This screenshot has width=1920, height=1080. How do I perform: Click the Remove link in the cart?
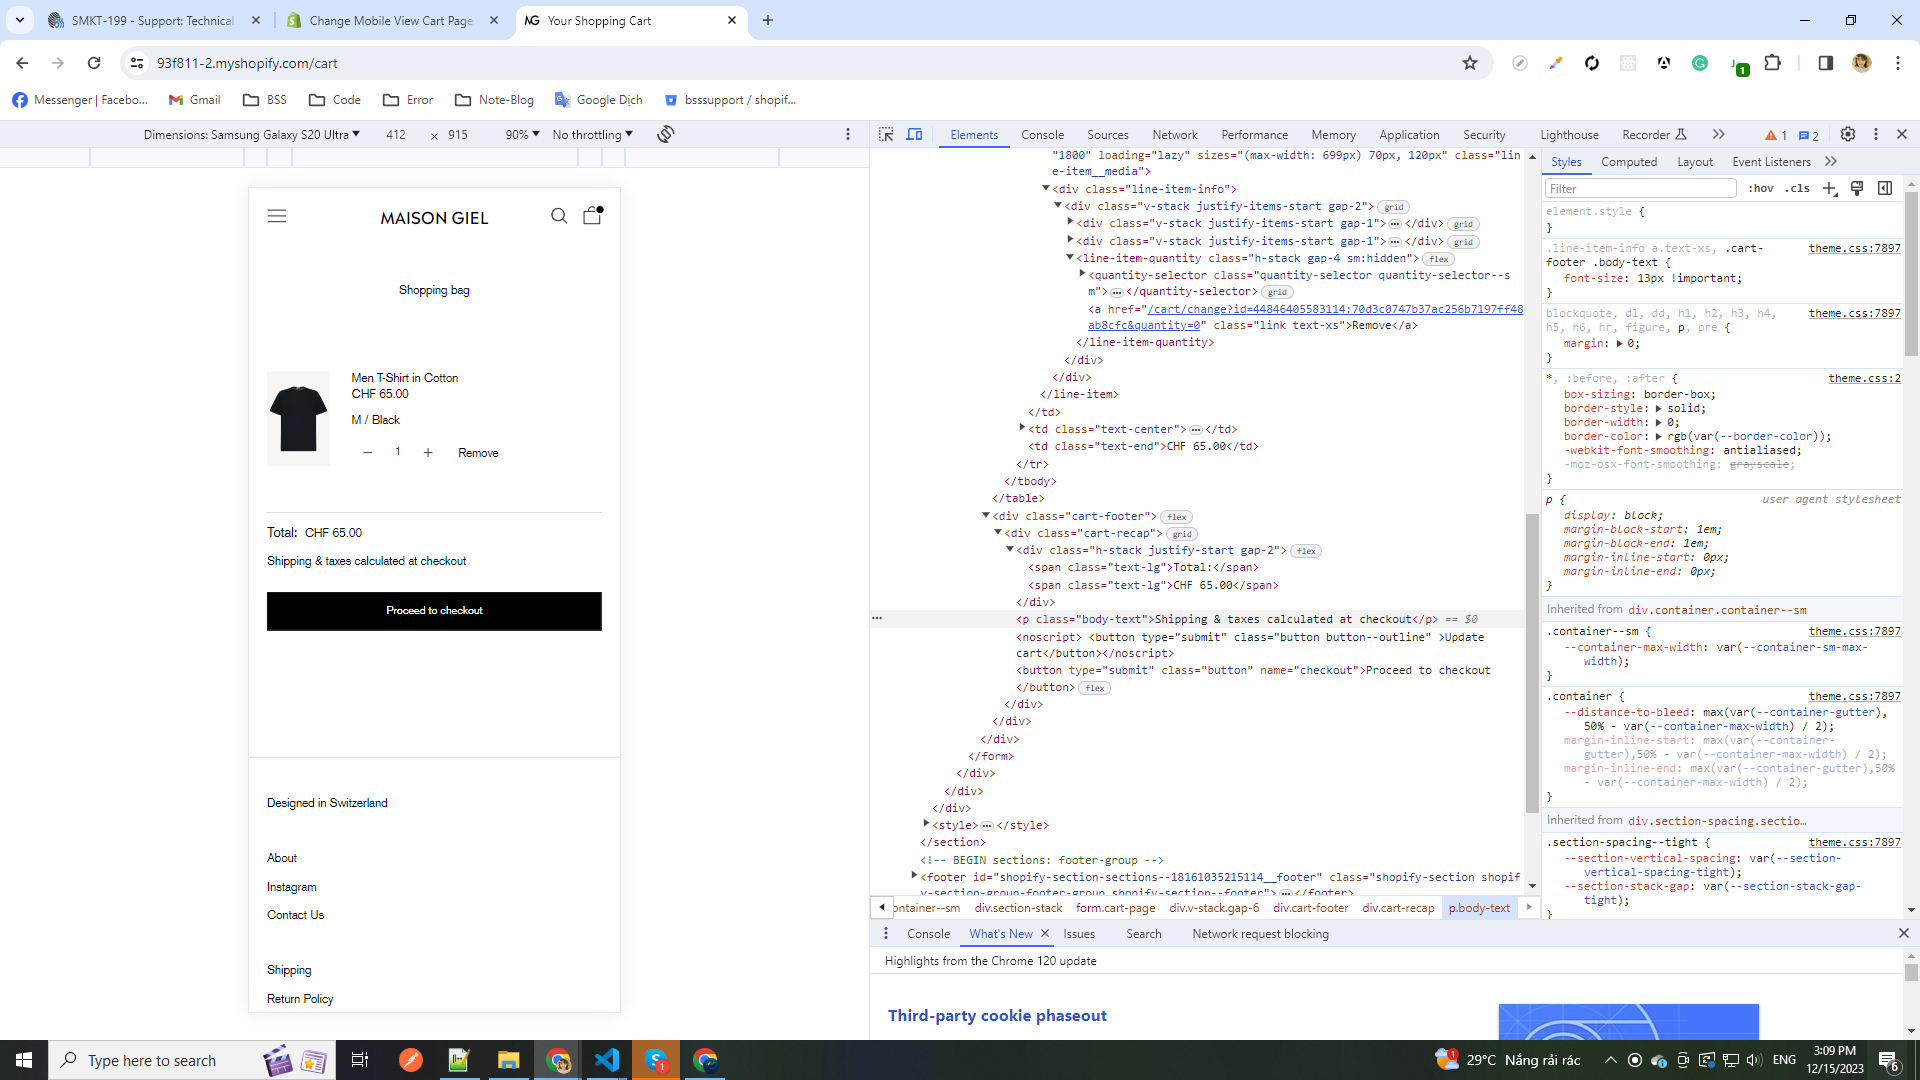coord(478,453)
